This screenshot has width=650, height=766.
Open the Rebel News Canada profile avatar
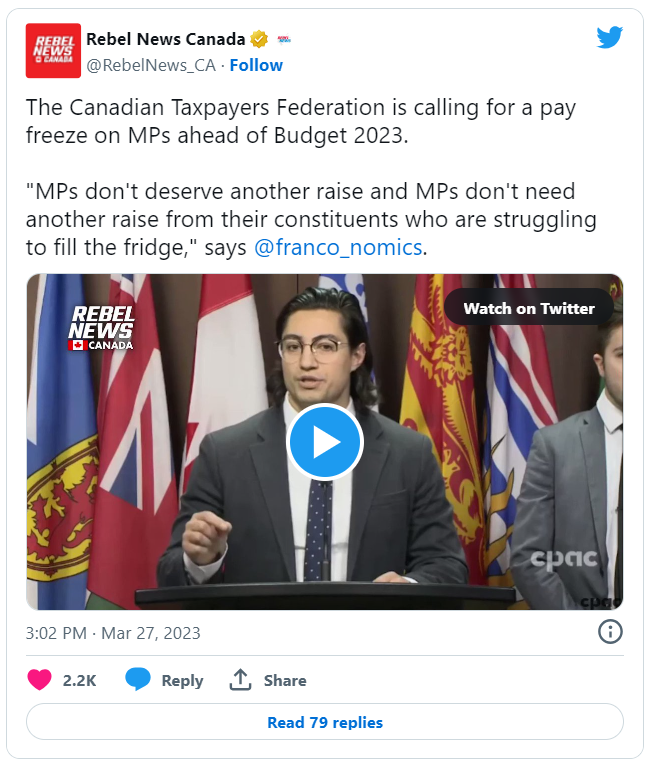pyautogui.click(x=53, y=51)
